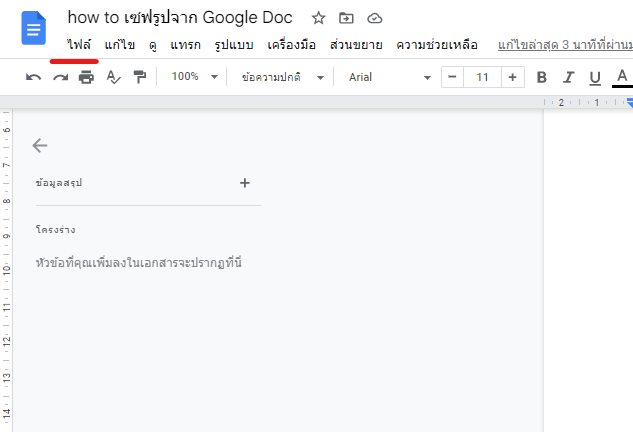Close outline panel with back arrow

pos(40,145)
